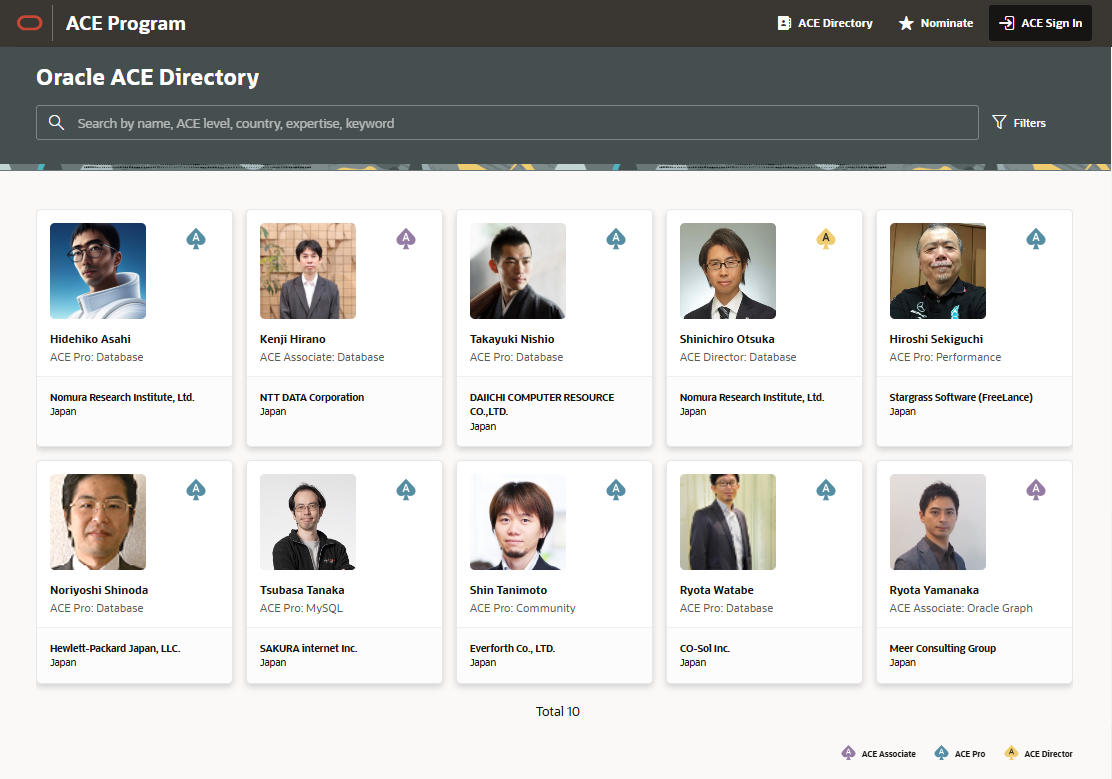Image resolution: width=1112 pixels, height=779 pixels.
Task: Click the text 'SAKURA internet Inc.'
Action: click(x=308, y=648)
